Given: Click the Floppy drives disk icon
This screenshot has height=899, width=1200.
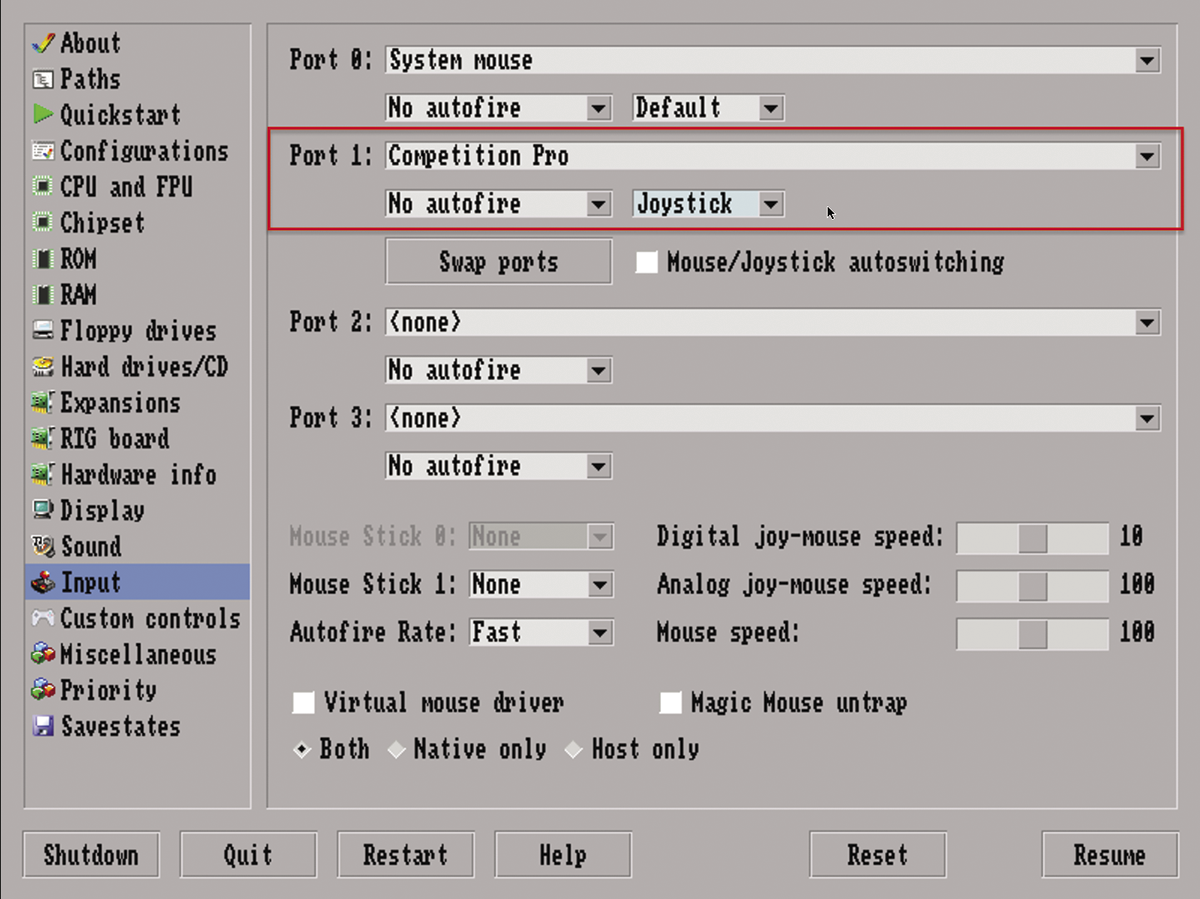Looking at the screenshot, I should [43, 331].
